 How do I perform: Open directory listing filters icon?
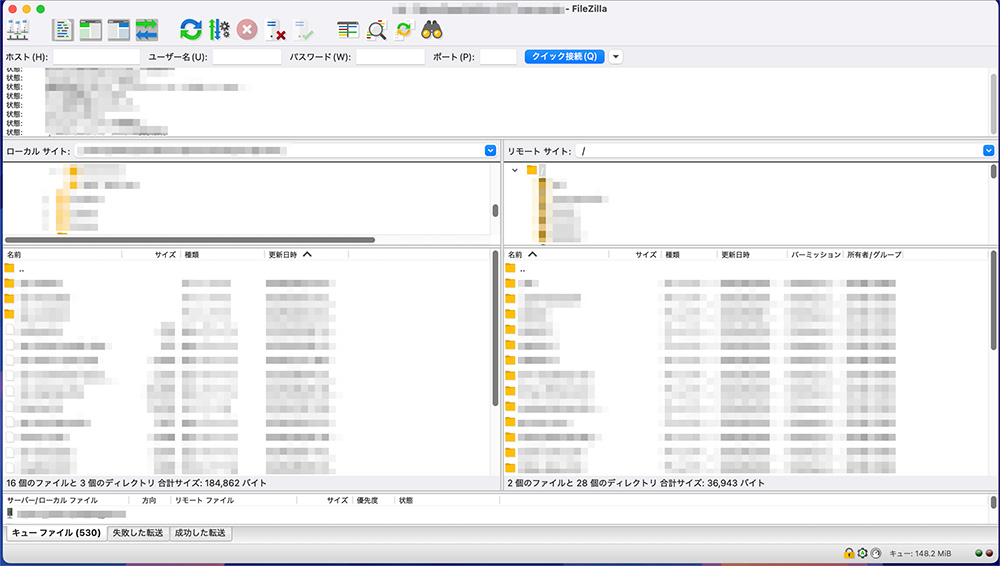point(348,30)
